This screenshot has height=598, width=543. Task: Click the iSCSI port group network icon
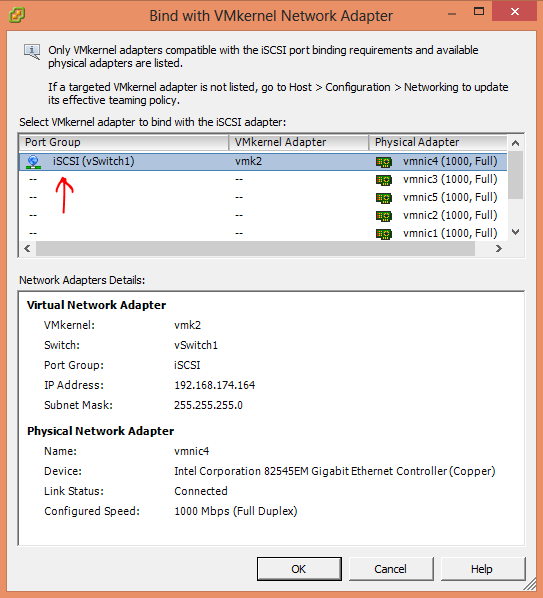[x=34, y=162]
